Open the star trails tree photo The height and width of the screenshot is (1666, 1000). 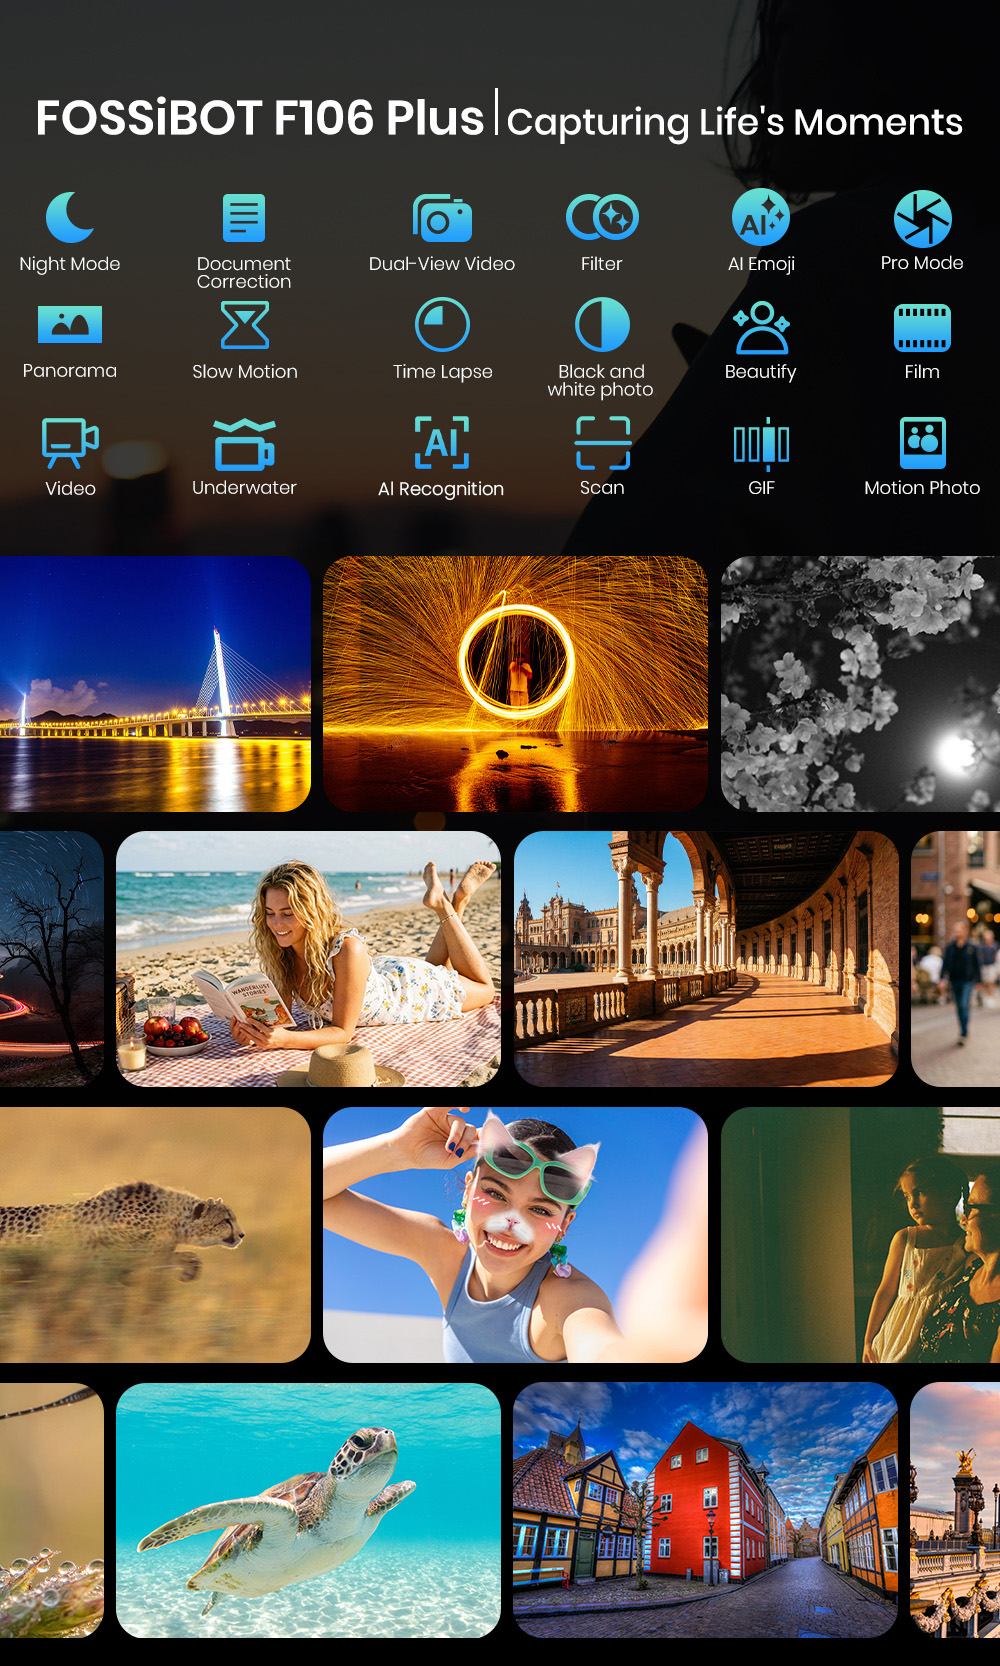point(52,959)
